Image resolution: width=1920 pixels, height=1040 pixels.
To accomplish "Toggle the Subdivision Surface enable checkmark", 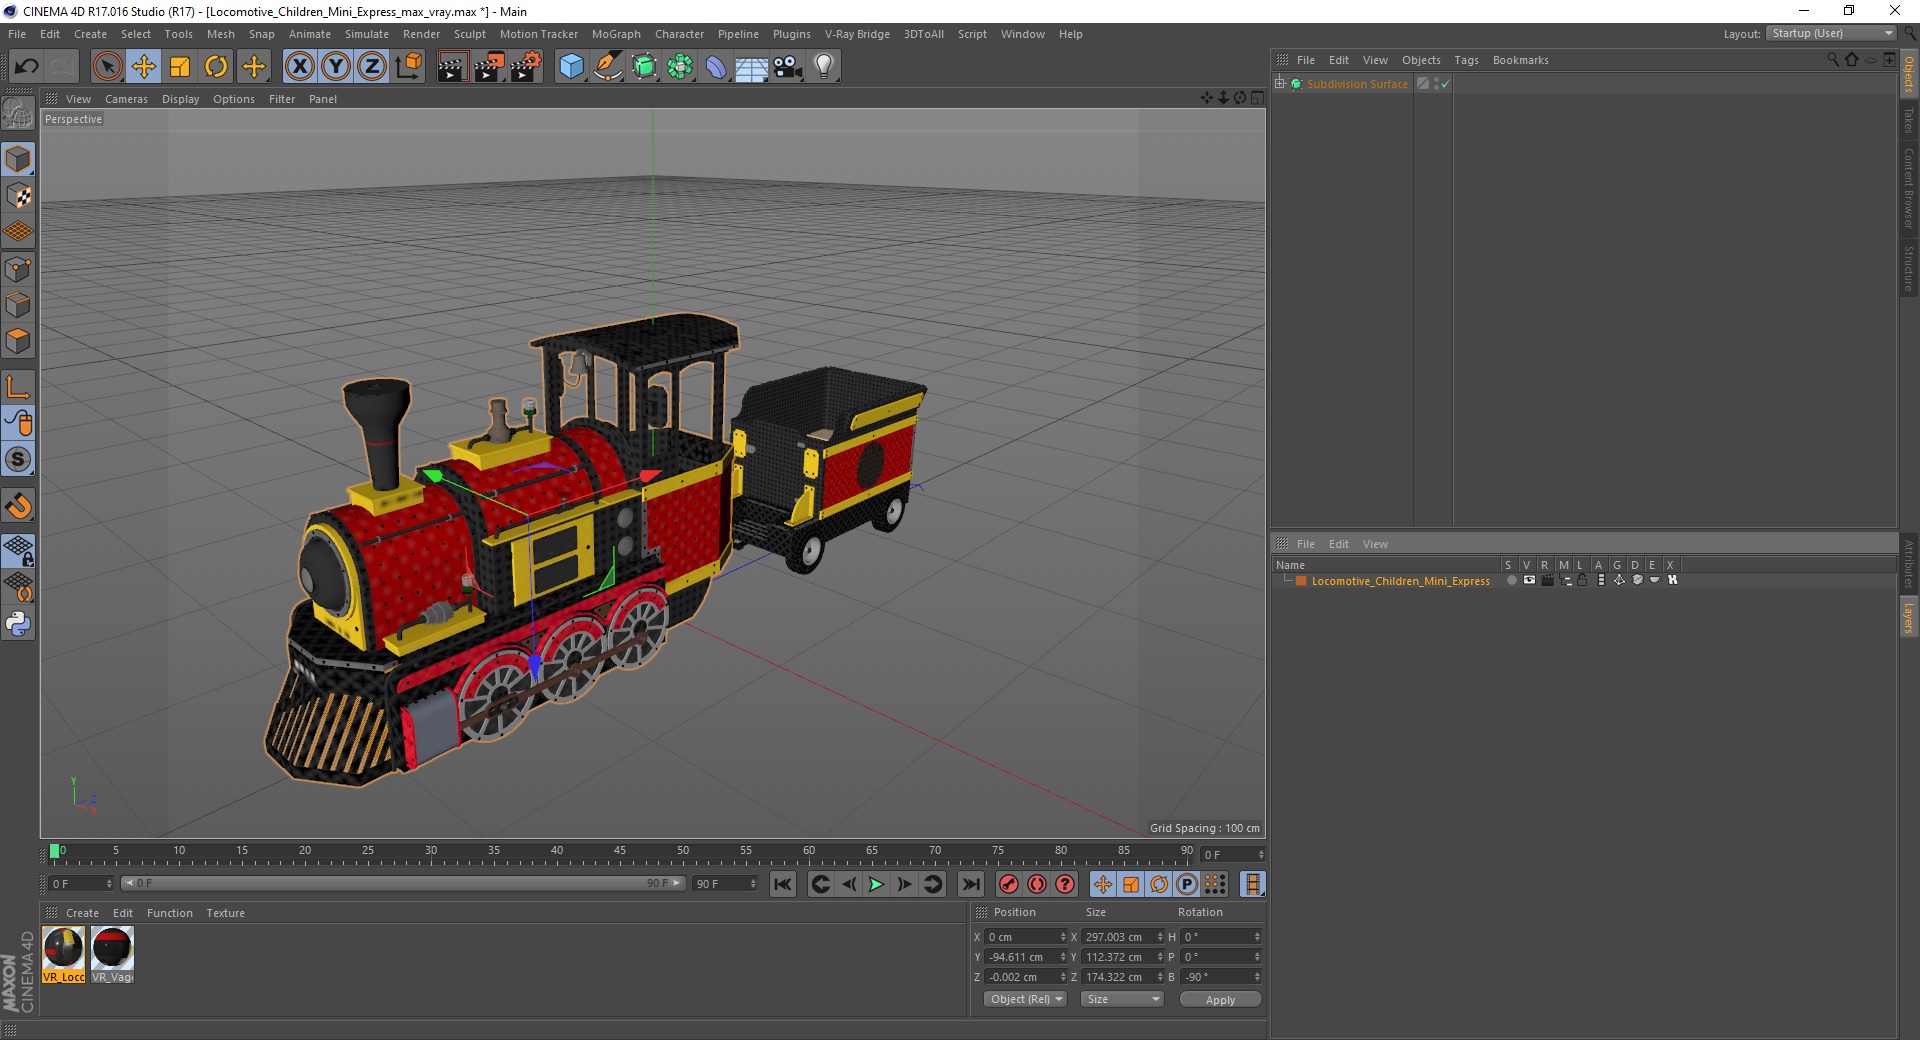I will coord(1445,84).
